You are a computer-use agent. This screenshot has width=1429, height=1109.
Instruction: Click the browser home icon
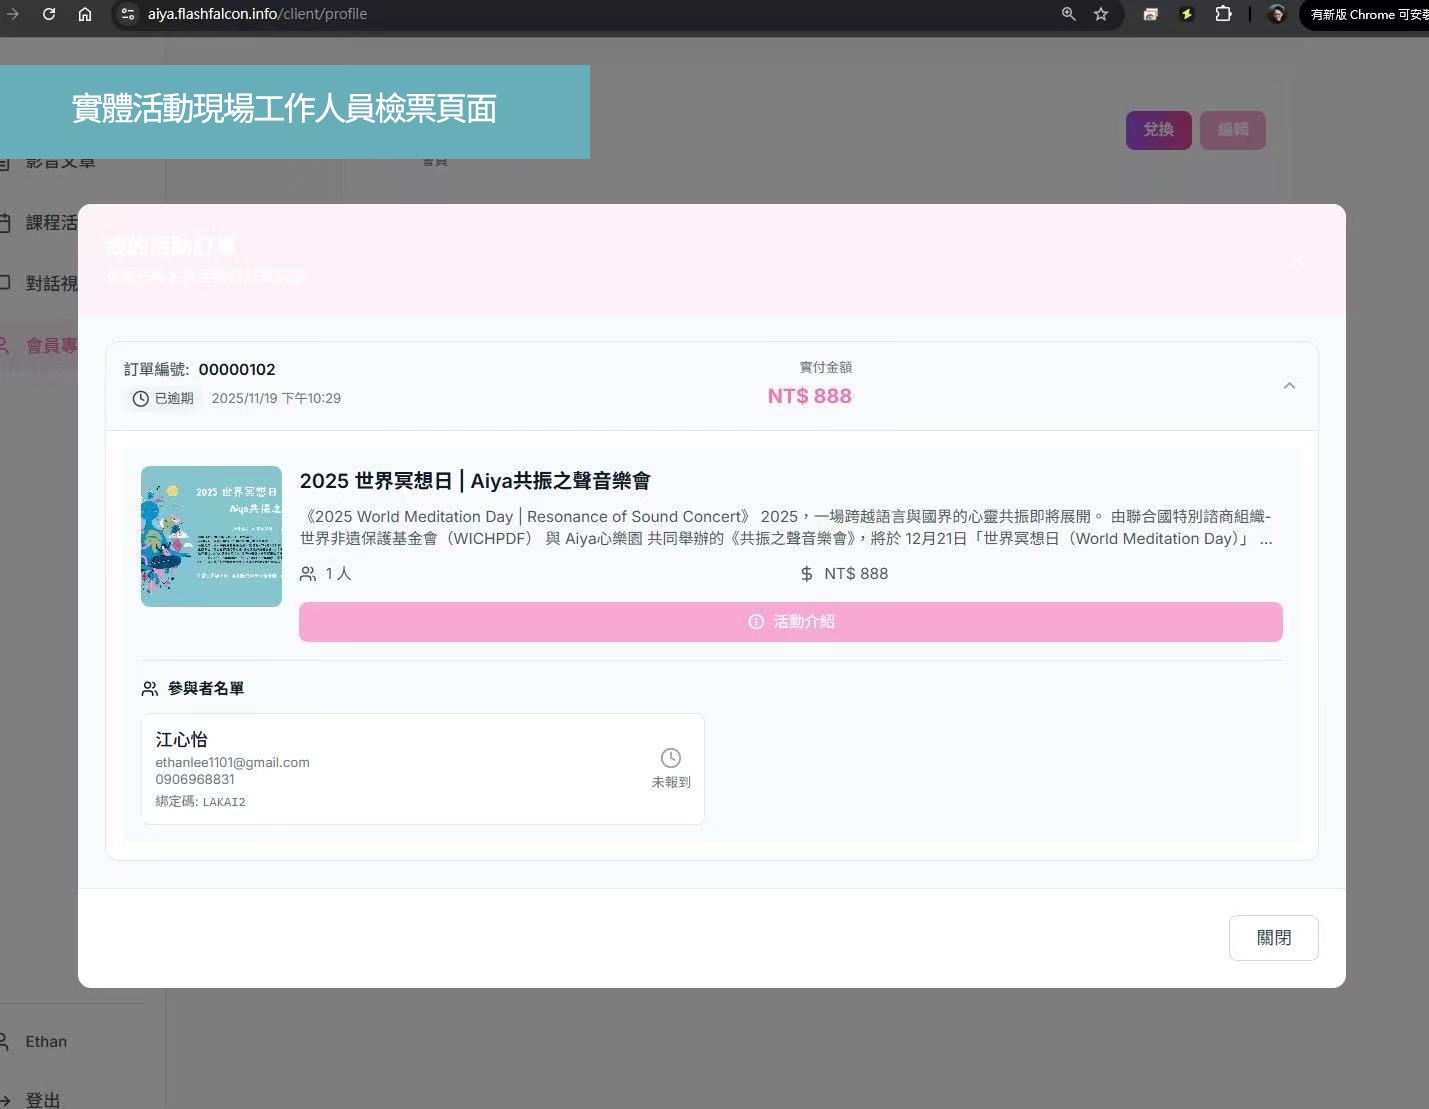(x=85, y=14)
